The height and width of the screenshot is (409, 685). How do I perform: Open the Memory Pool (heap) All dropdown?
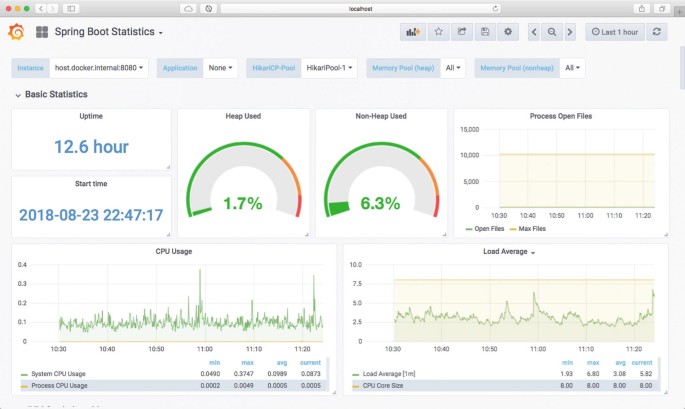coord(453,68)
